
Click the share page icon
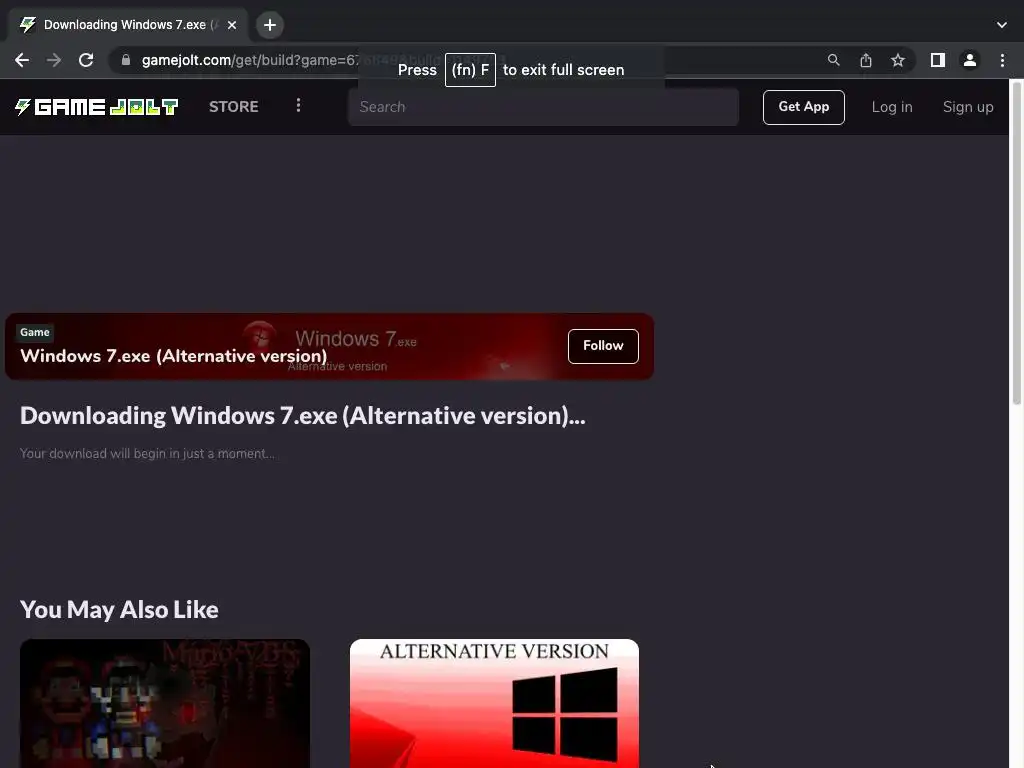[x=866, y=60]
